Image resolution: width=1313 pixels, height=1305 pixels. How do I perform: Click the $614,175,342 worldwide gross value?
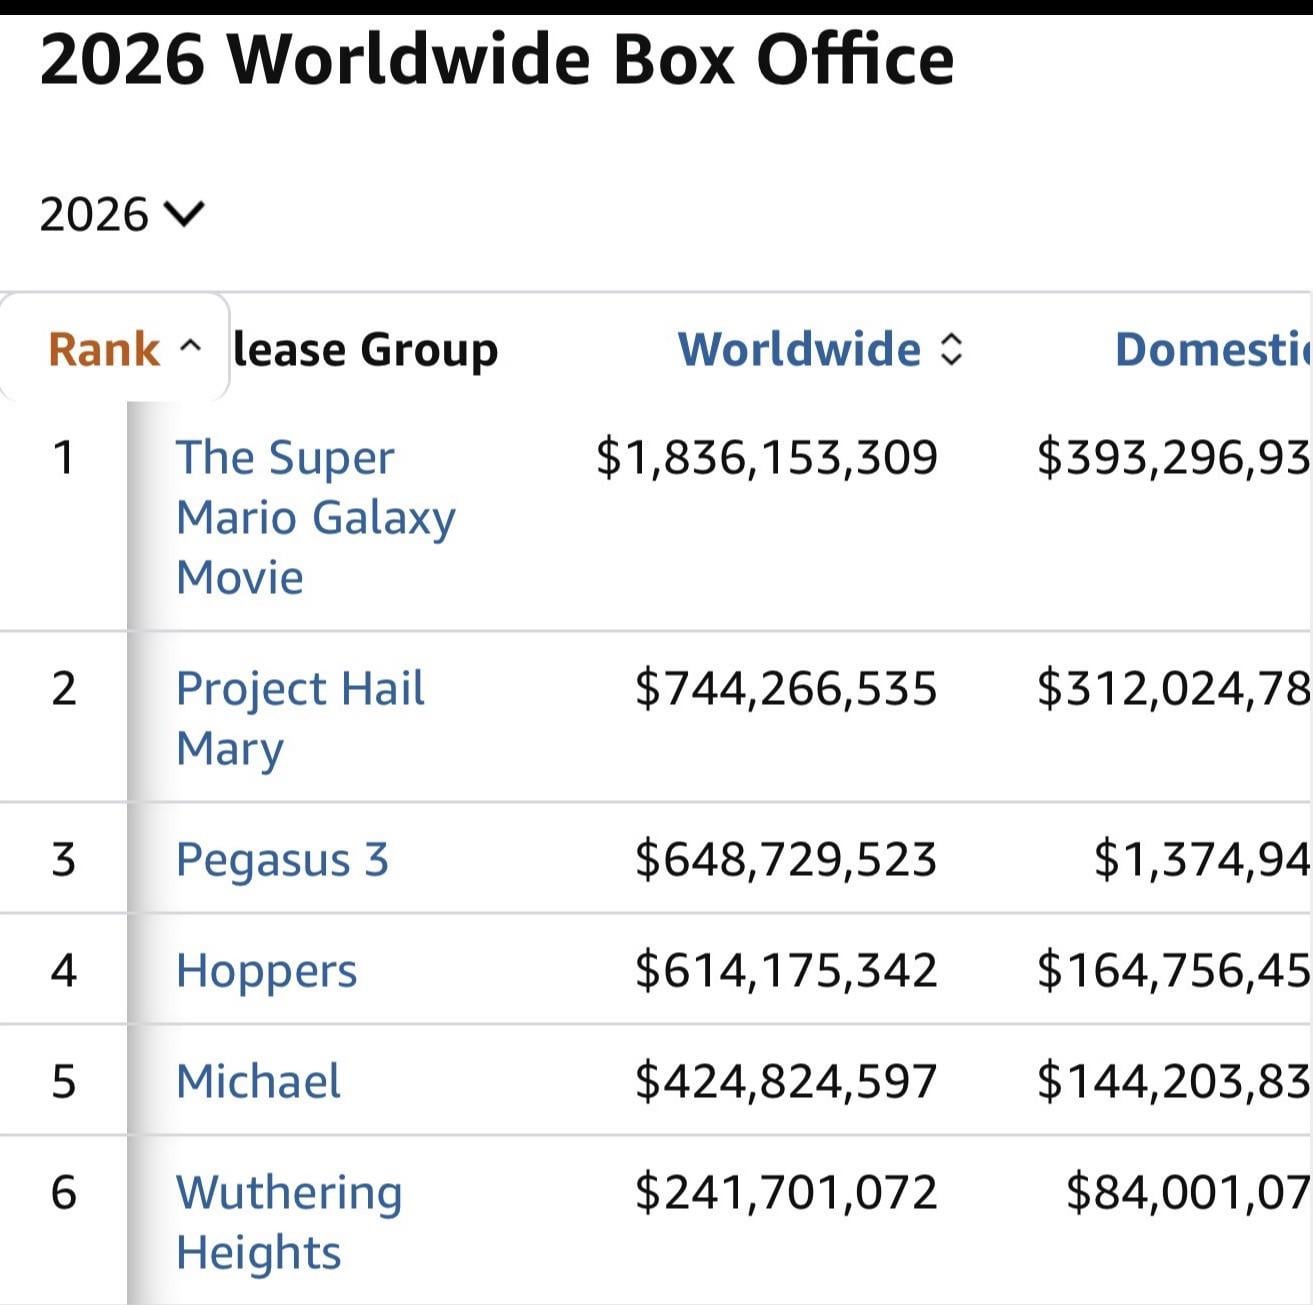click(786, 970)
